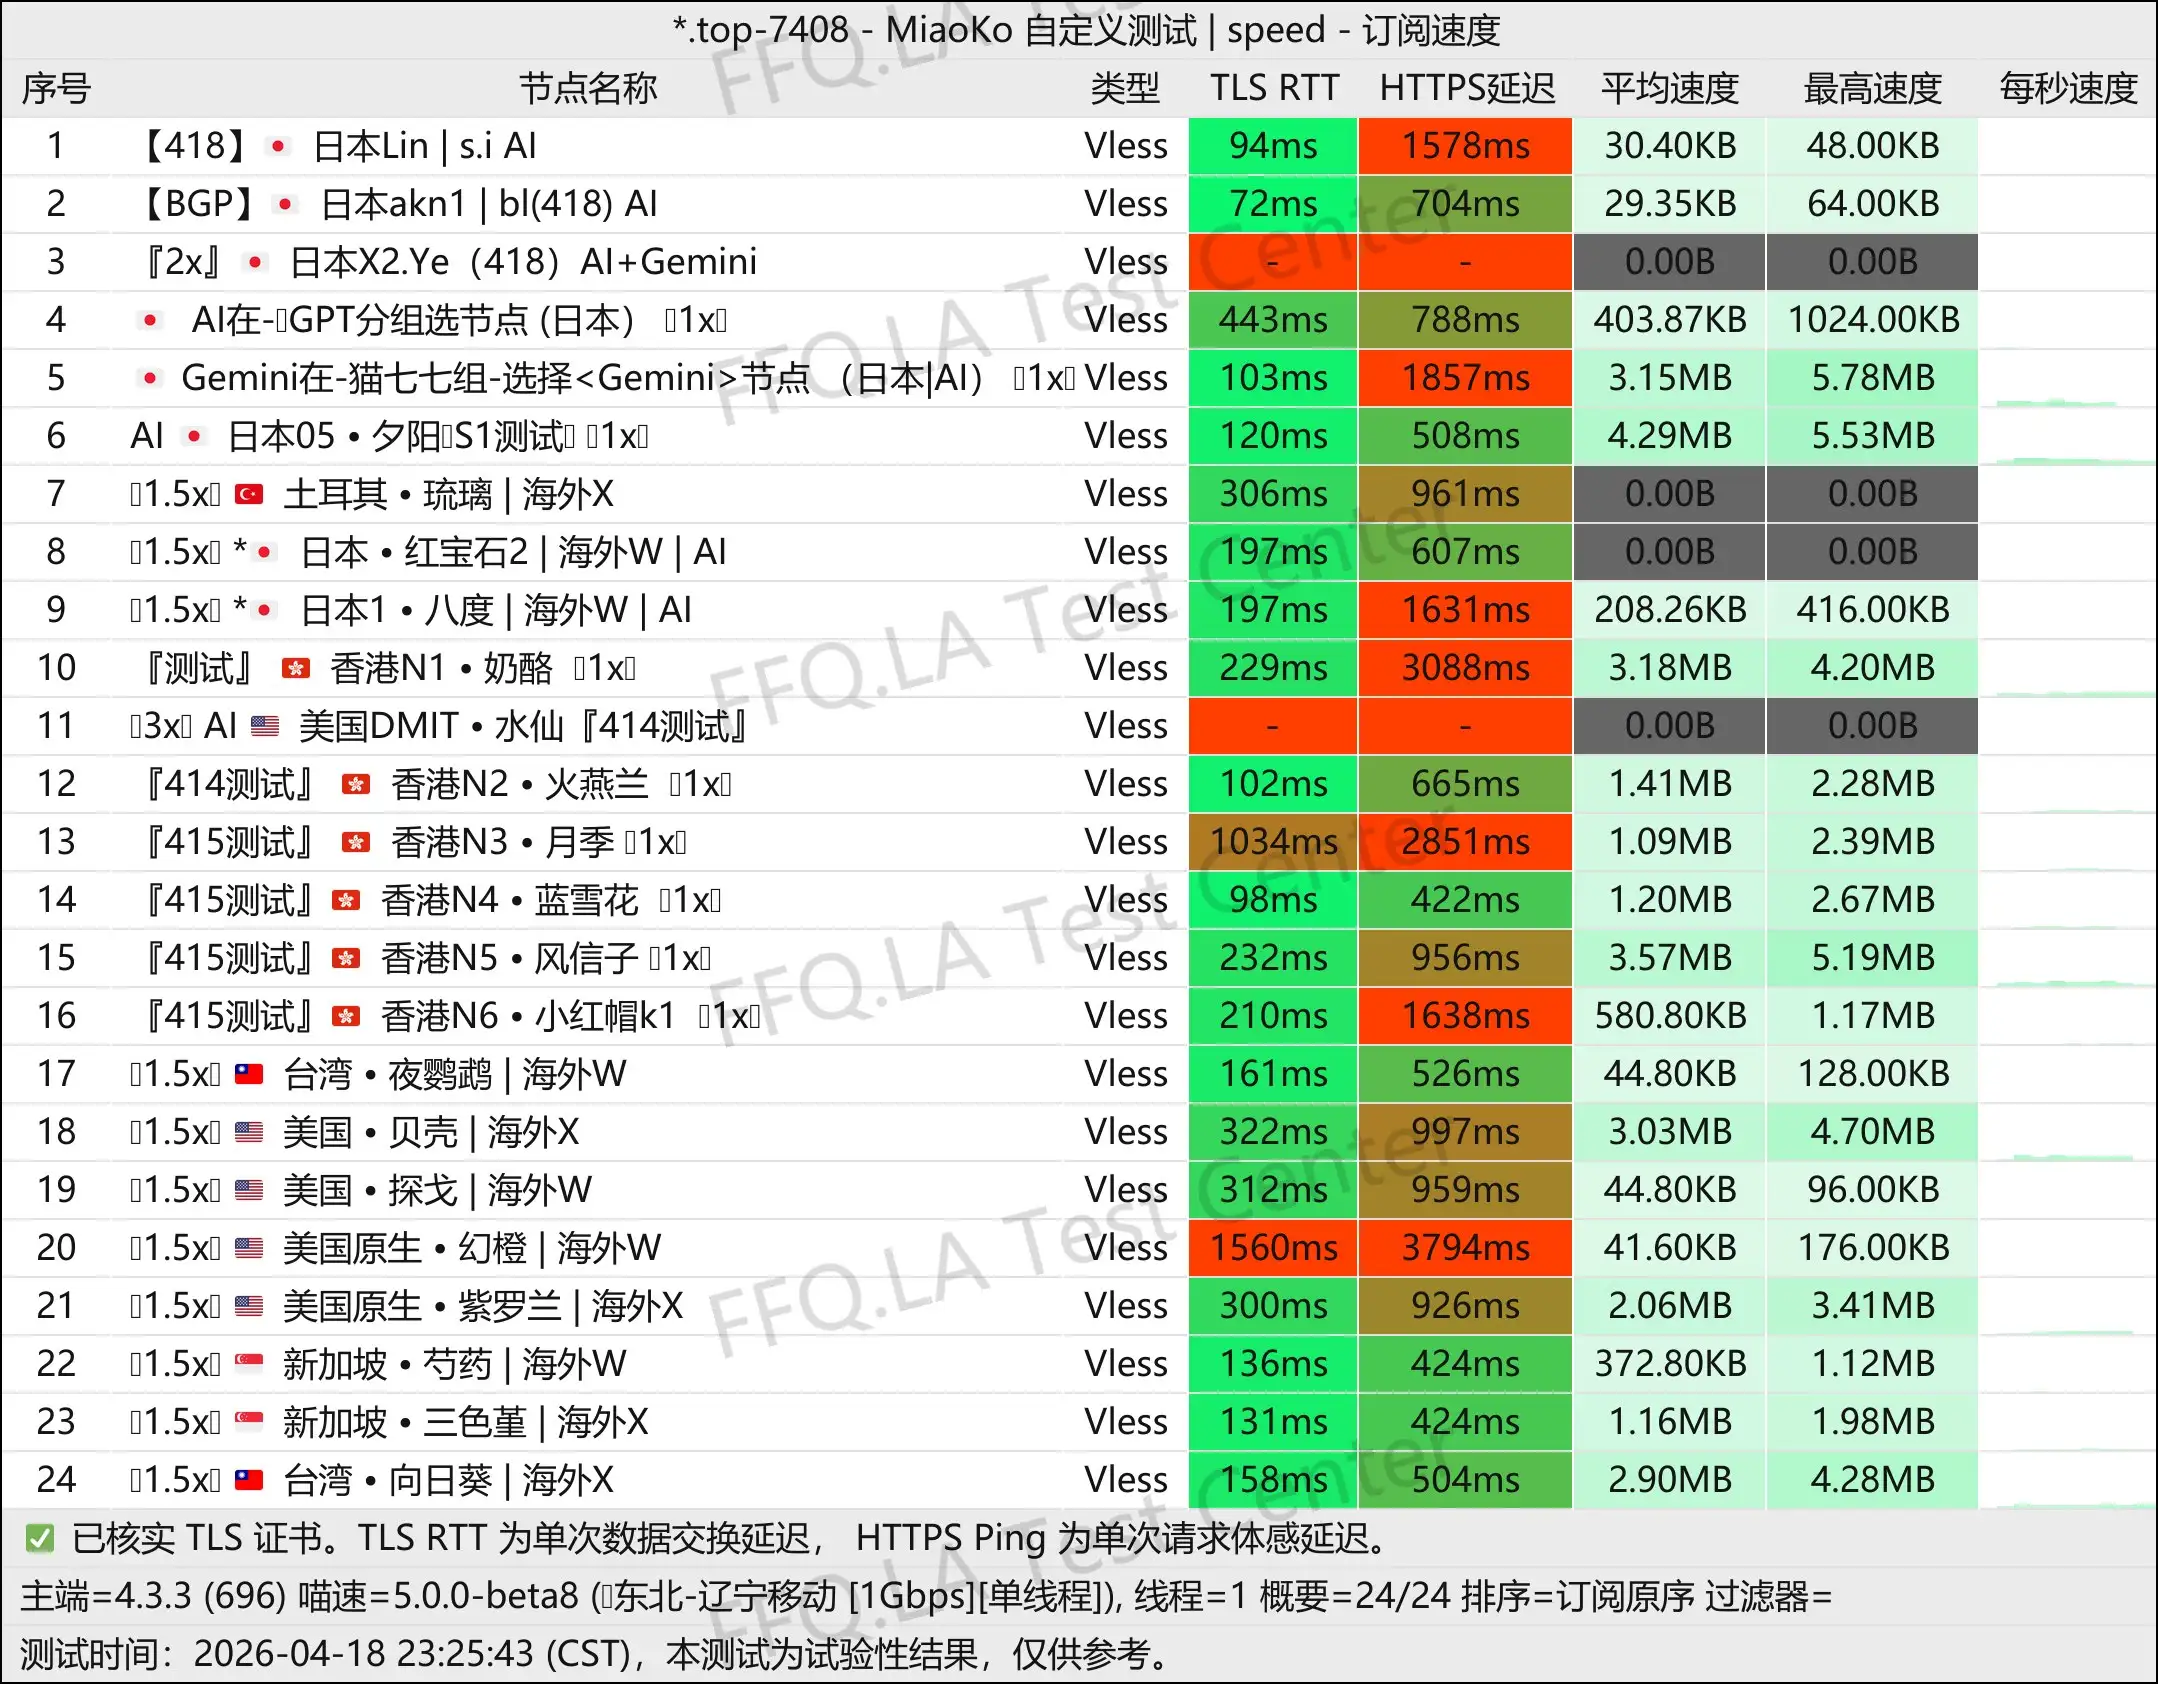2158x1684 pixels.
Task: Click the Vless type label on row 1
Action: tap(1125, 146)
